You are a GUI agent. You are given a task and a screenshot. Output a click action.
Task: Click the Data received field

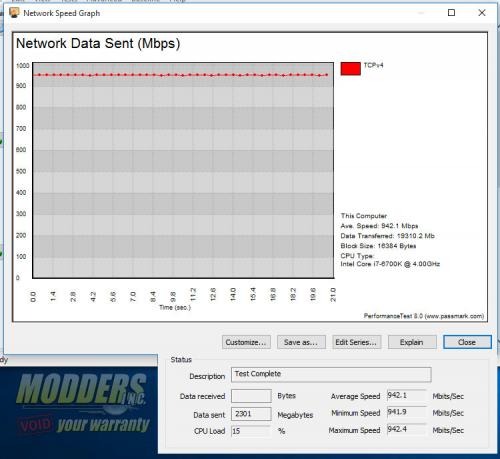tap(251, 396)
